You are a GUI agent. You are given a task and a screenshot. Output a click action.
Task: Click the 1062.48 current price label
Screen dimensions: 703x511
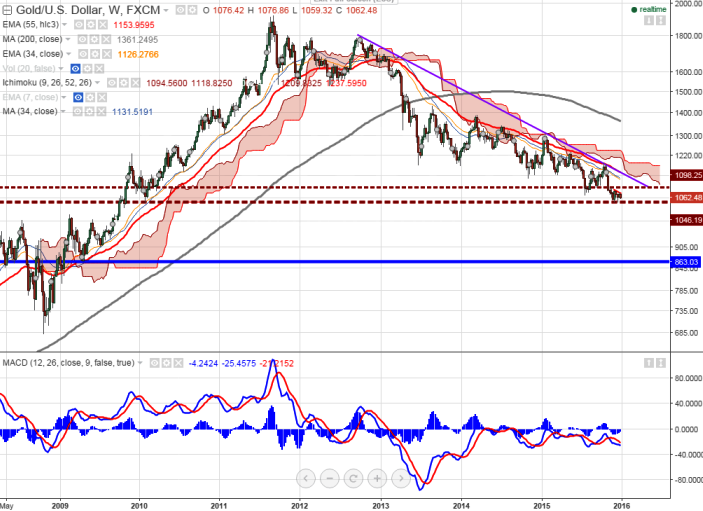point(686,197)
